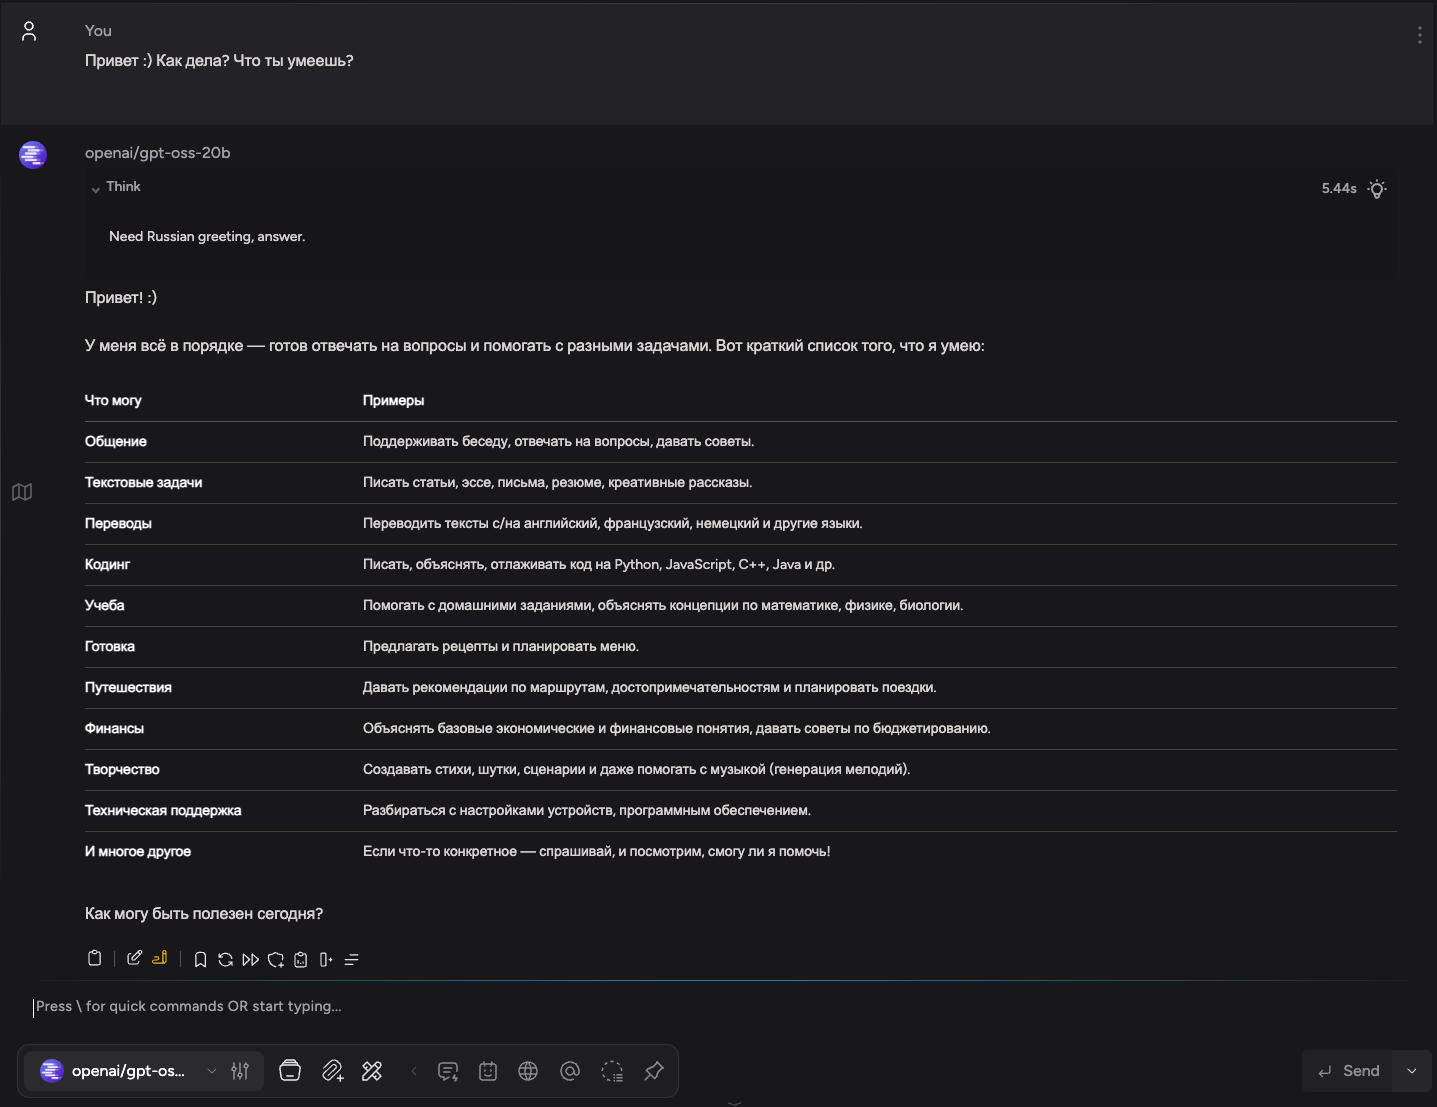Click the @ mention icon
This screenshot has width=1437, height=1107.
tap(570, 1071)
